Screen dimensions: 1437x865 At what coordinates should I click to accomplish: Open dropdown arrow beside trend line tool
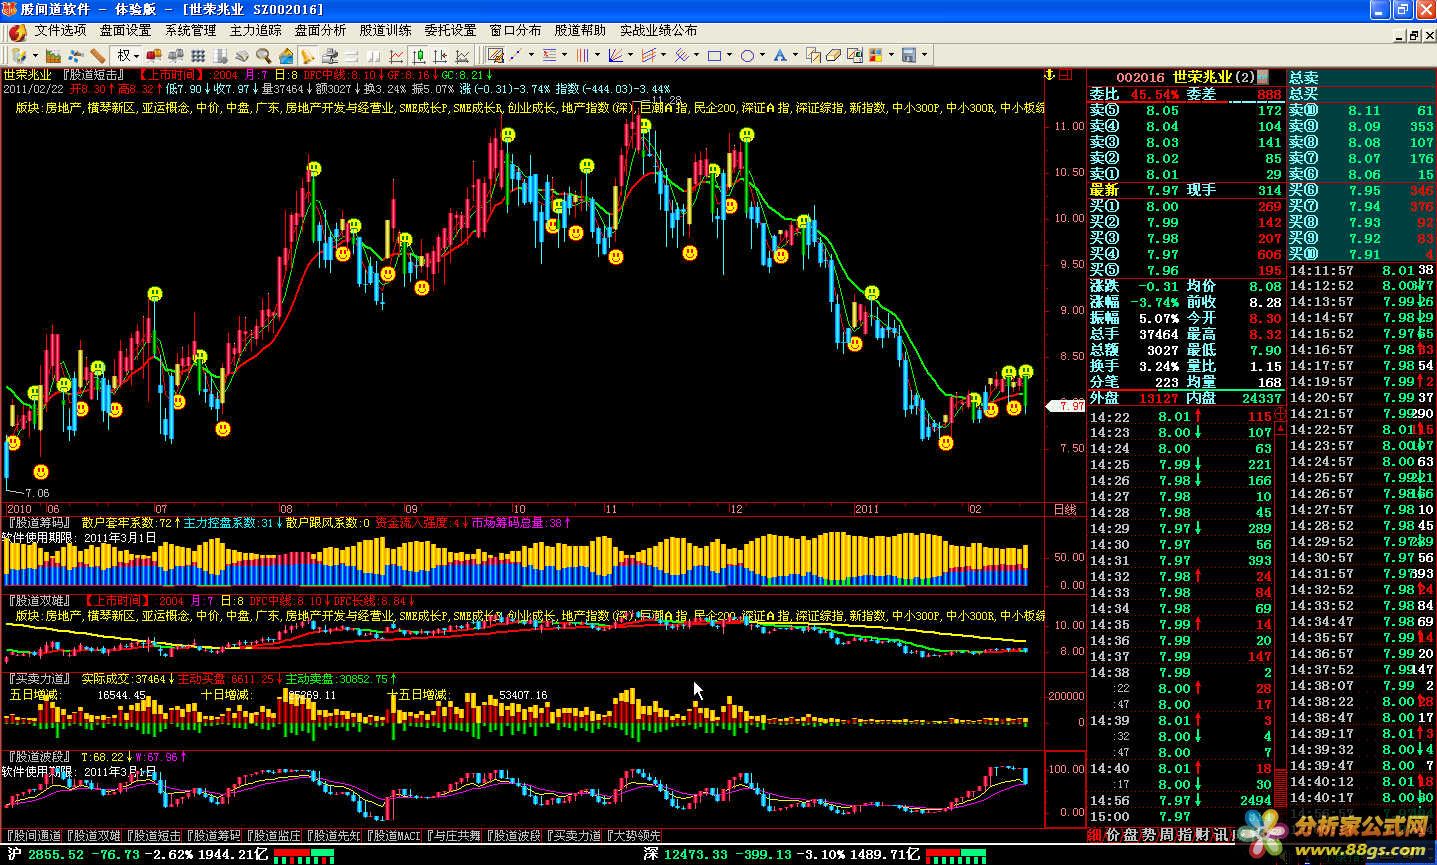click(531, 56)
